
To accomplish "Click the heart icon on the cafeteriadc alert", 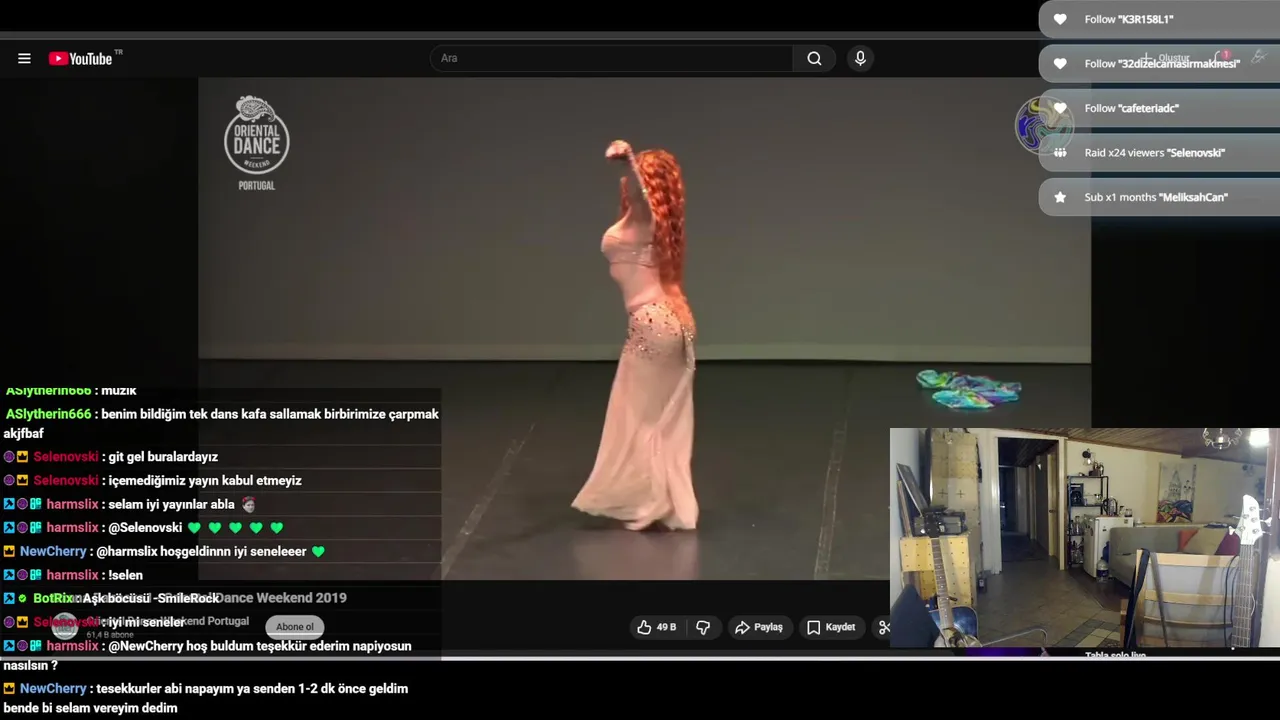I will [1061, 108].
